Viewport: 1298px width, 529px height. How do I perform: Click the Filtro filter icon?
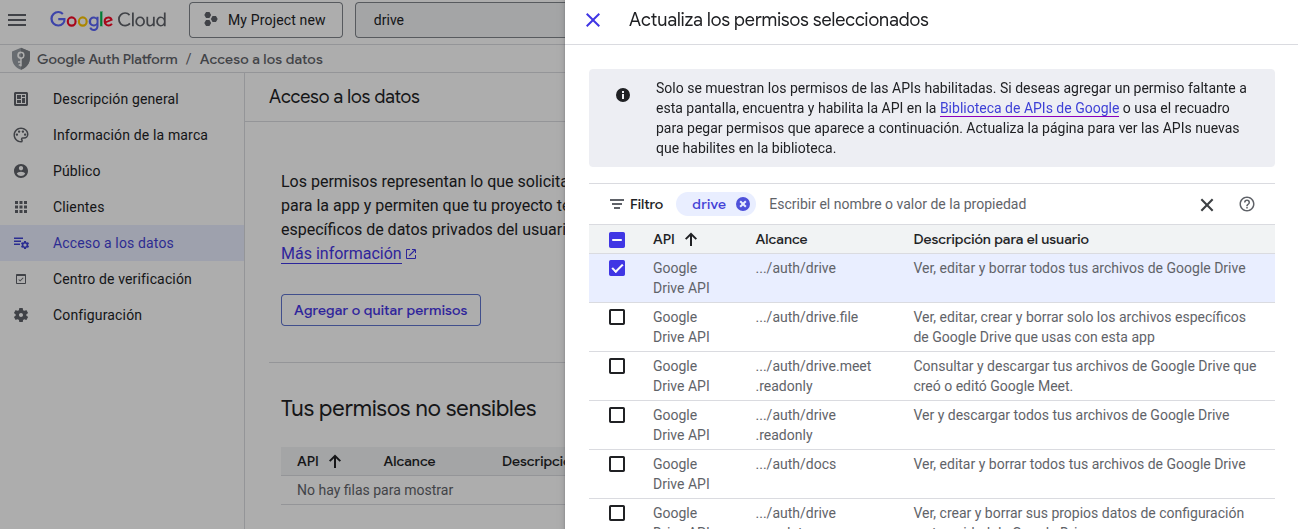[617, 204]
